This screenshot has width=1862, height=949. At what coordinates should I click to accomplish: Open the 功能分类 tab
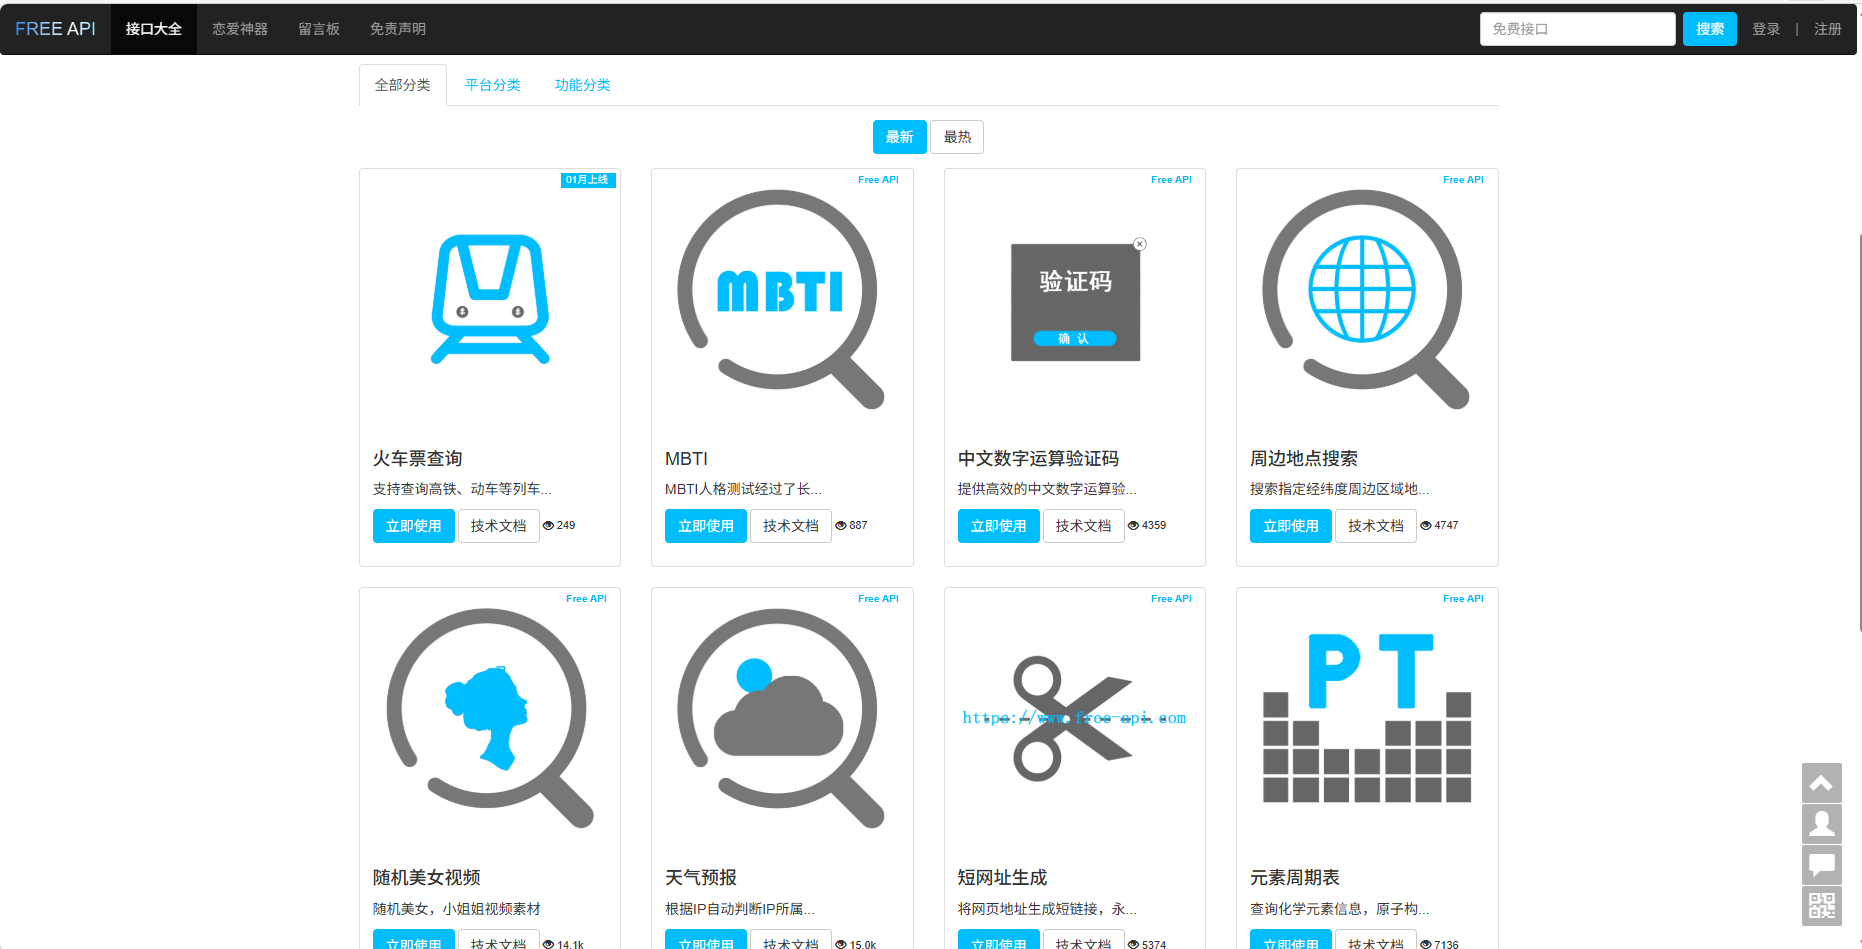click(583, 85)
